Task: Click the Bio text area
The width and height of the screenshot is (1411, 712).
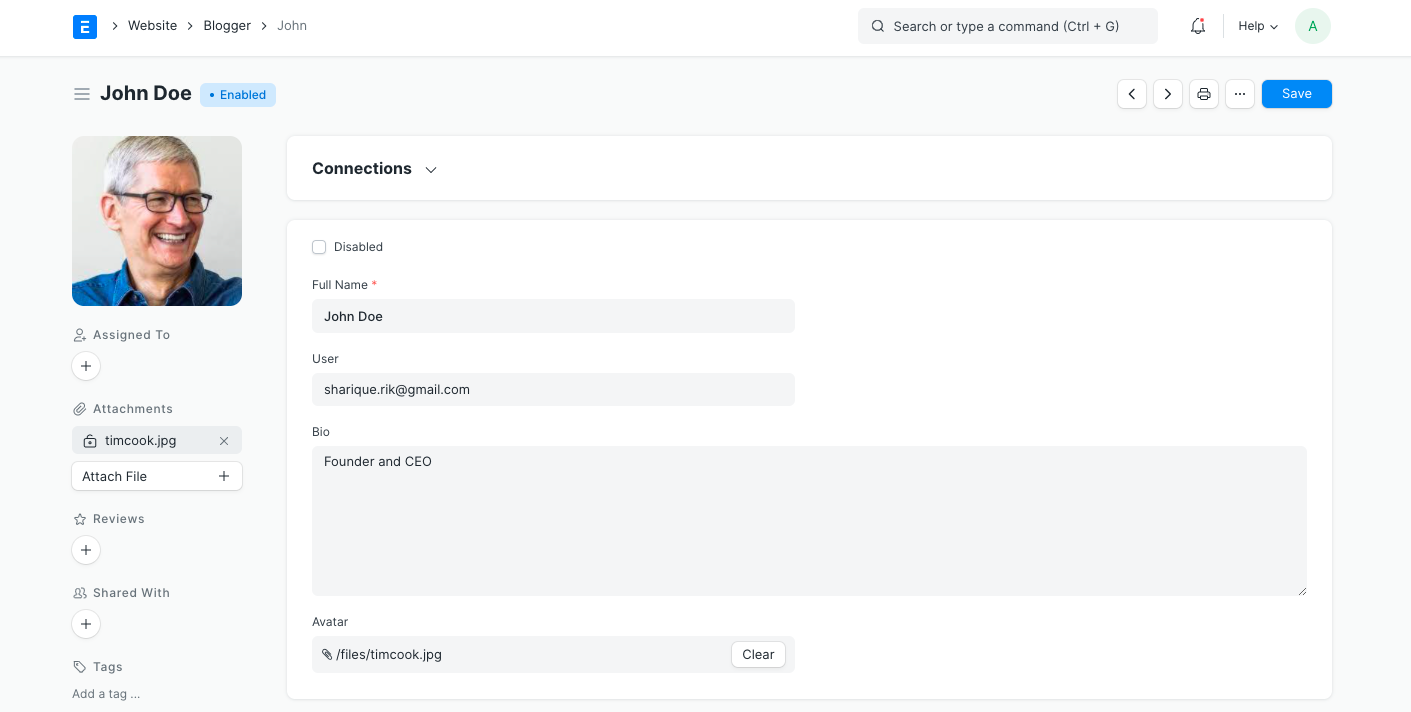Action: [x=808, y=521]
